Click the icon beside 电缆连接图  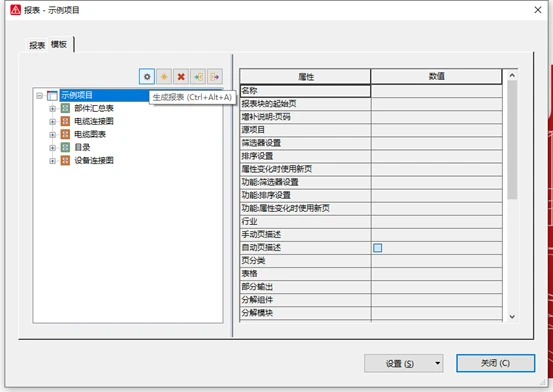tap(65, 121)
